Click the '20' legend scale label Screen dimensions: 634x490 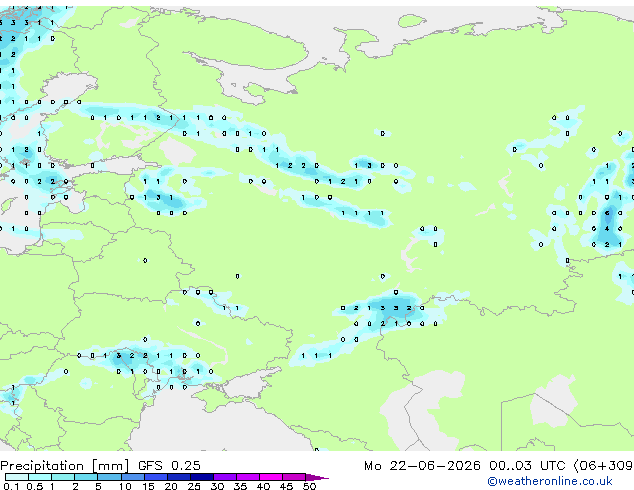click(171, 486)
